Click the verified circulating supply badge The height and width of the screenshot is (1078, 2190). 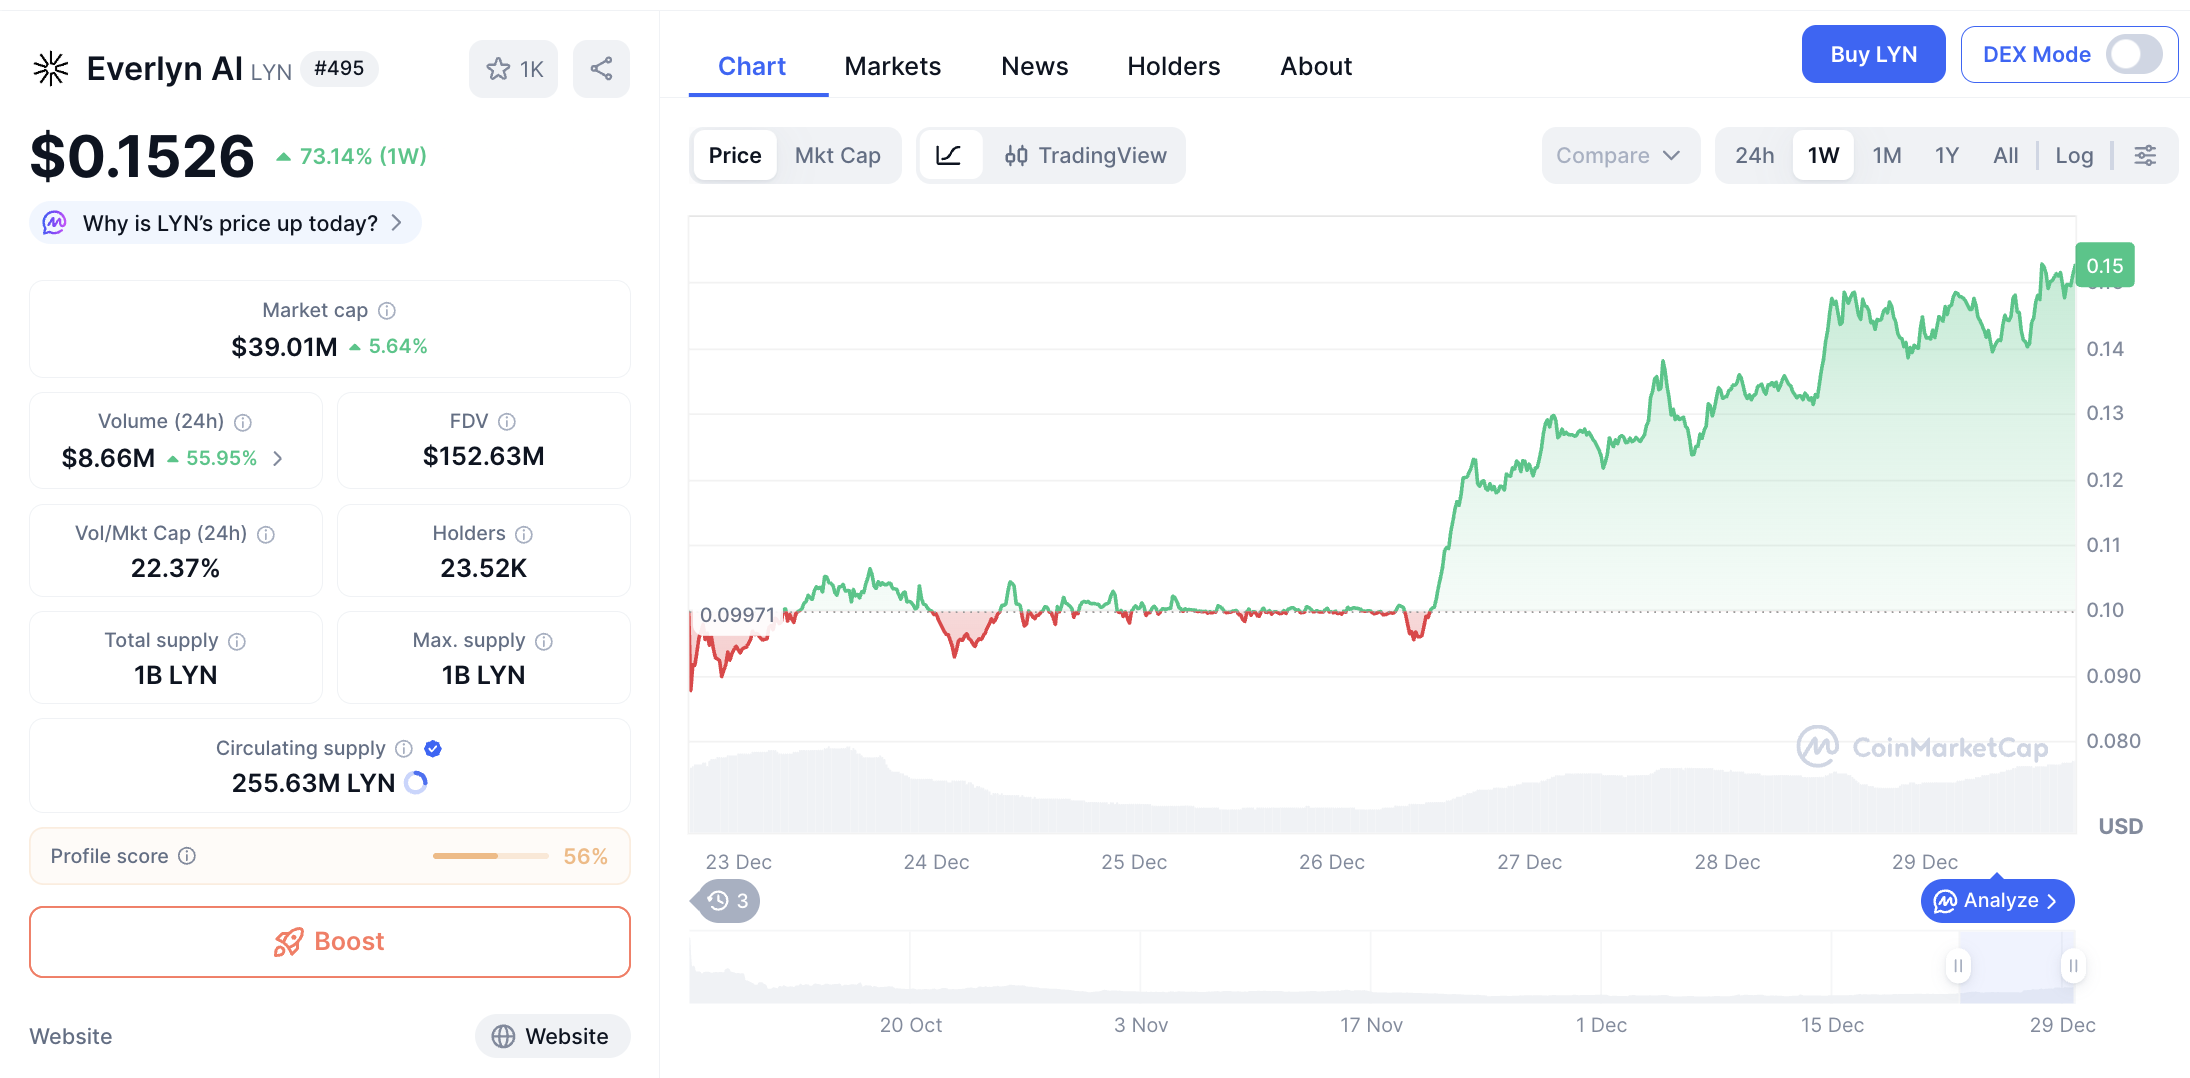[433, 748]
